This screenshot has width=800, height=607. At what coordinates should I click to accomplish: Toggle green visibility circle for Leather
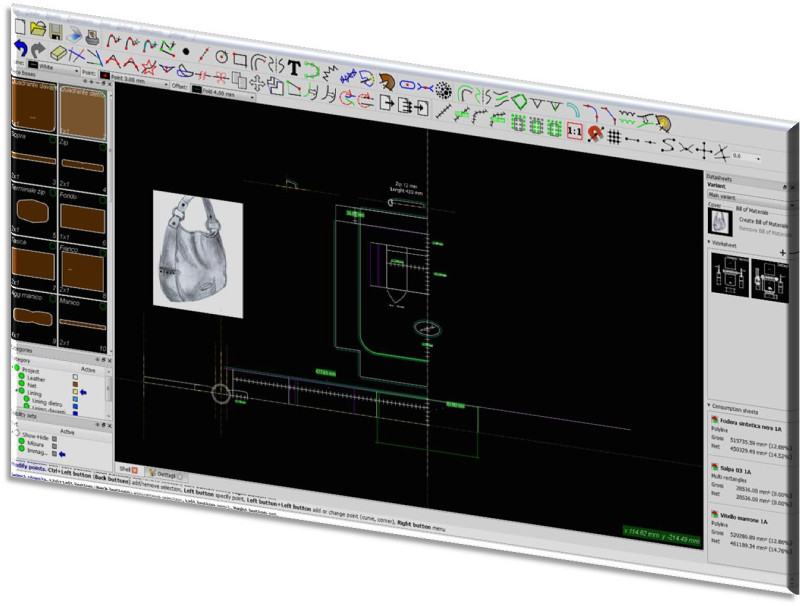coord(22,377)
